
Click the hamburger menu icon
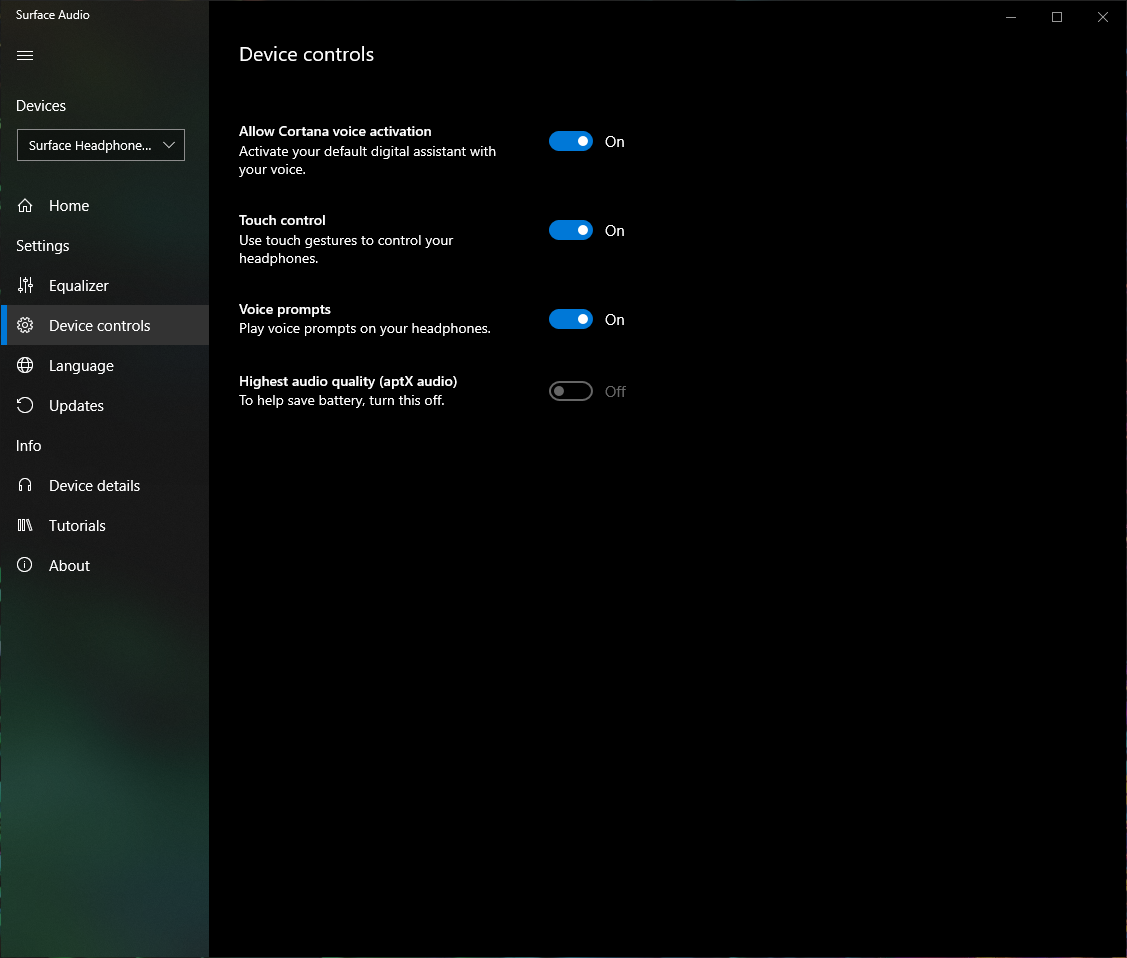25,55
